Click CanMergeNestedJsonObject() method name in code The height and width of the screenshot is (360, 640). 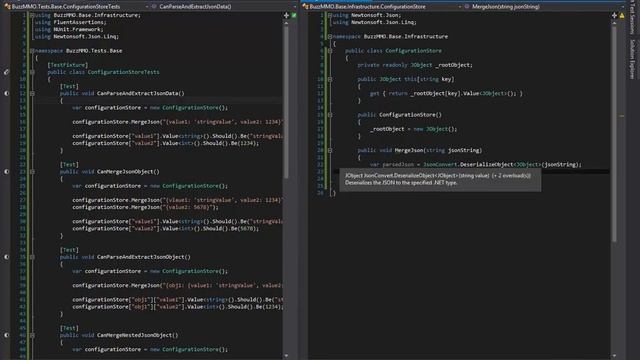tap(138, 335)
